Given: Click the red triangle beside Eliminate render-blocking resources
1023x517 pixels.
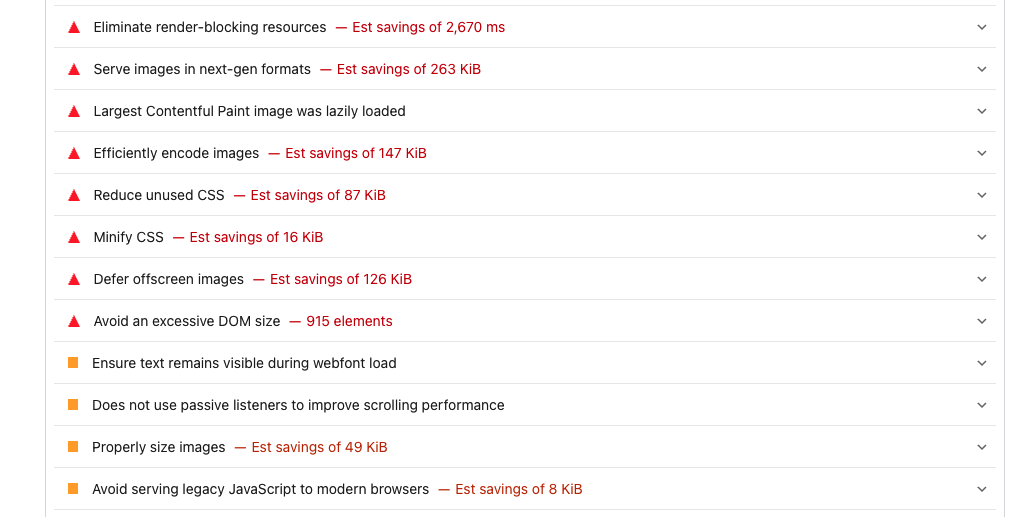Looking at the screenshot, I should tap(74, 27).
